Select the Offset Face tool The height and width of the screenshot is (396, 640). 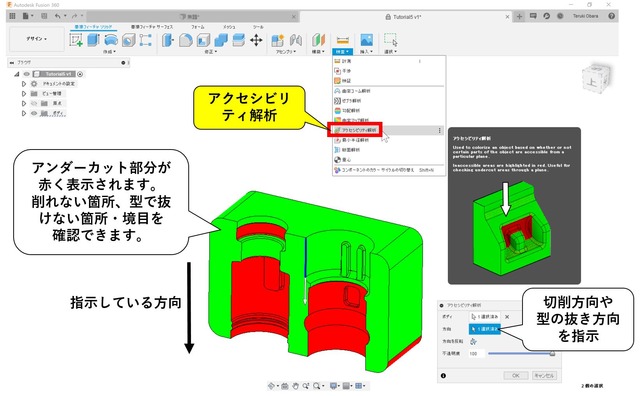click(x=238, y=40)
